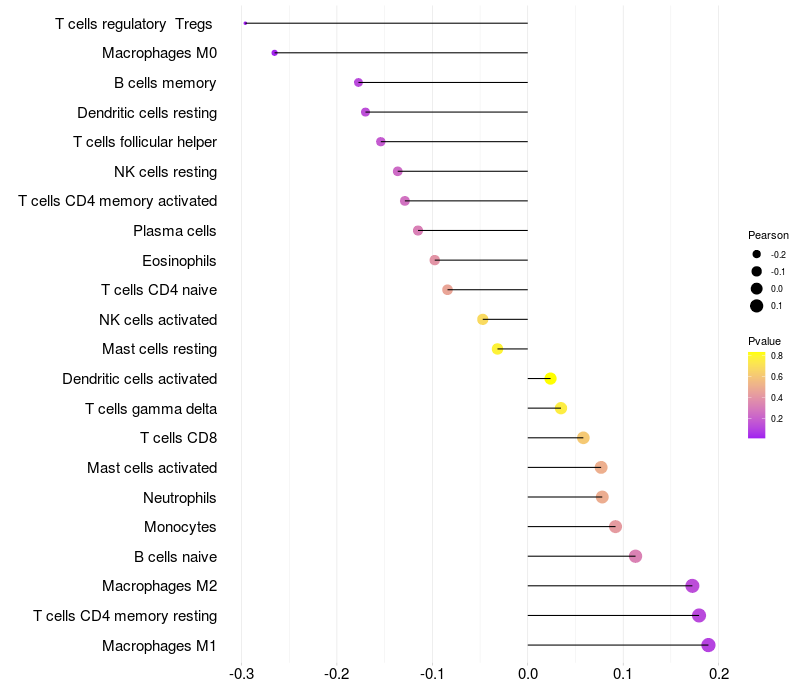Select the Neutrophils label text

click(180, 498)
